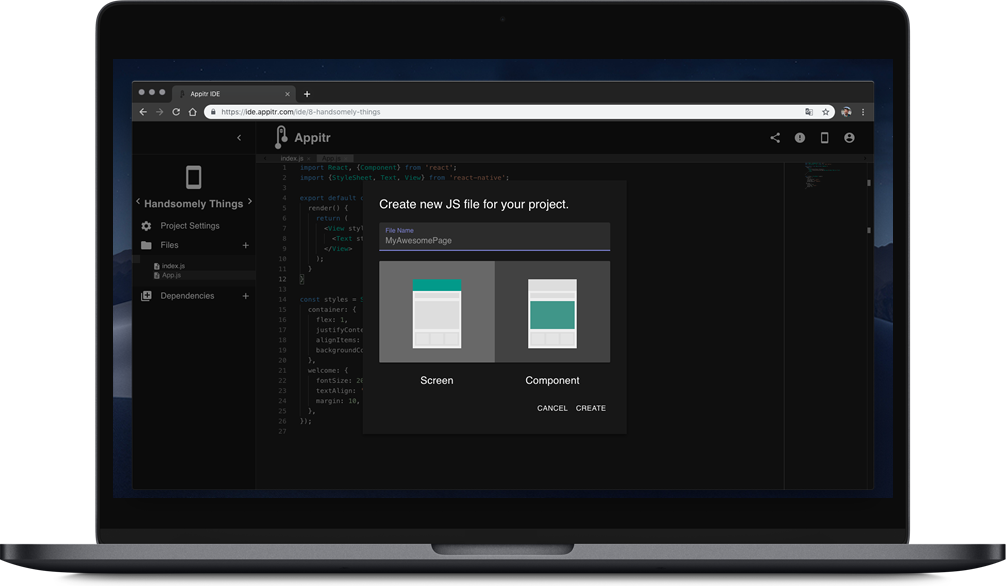
Task: Open the alert notifications icon
Action: (800, 138)
